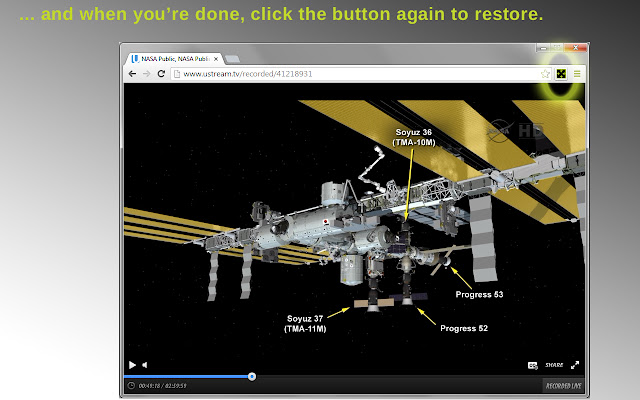Click the clock icon beside the timestamp
The image size is (640, 400).
point(131,385)
